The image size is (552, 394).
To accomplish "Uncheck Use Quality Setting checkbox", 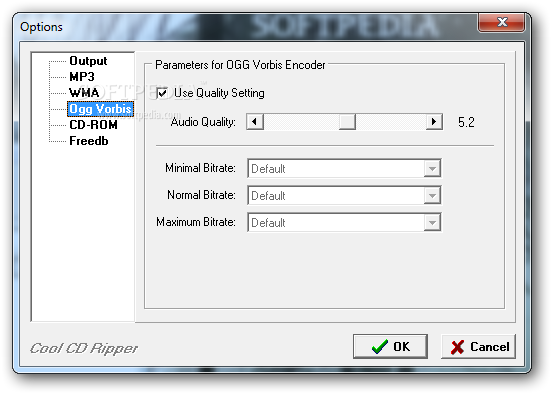I will coord(162,93).
